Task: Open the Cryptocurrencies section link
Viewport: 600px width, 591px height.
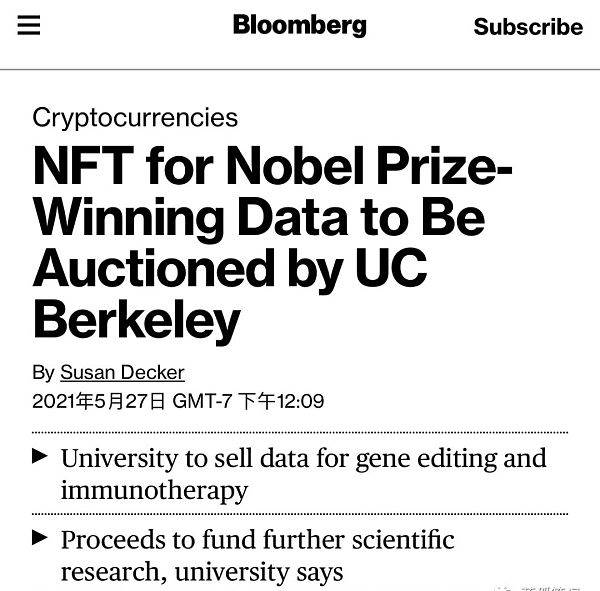Action: click(x=135, y=118)
